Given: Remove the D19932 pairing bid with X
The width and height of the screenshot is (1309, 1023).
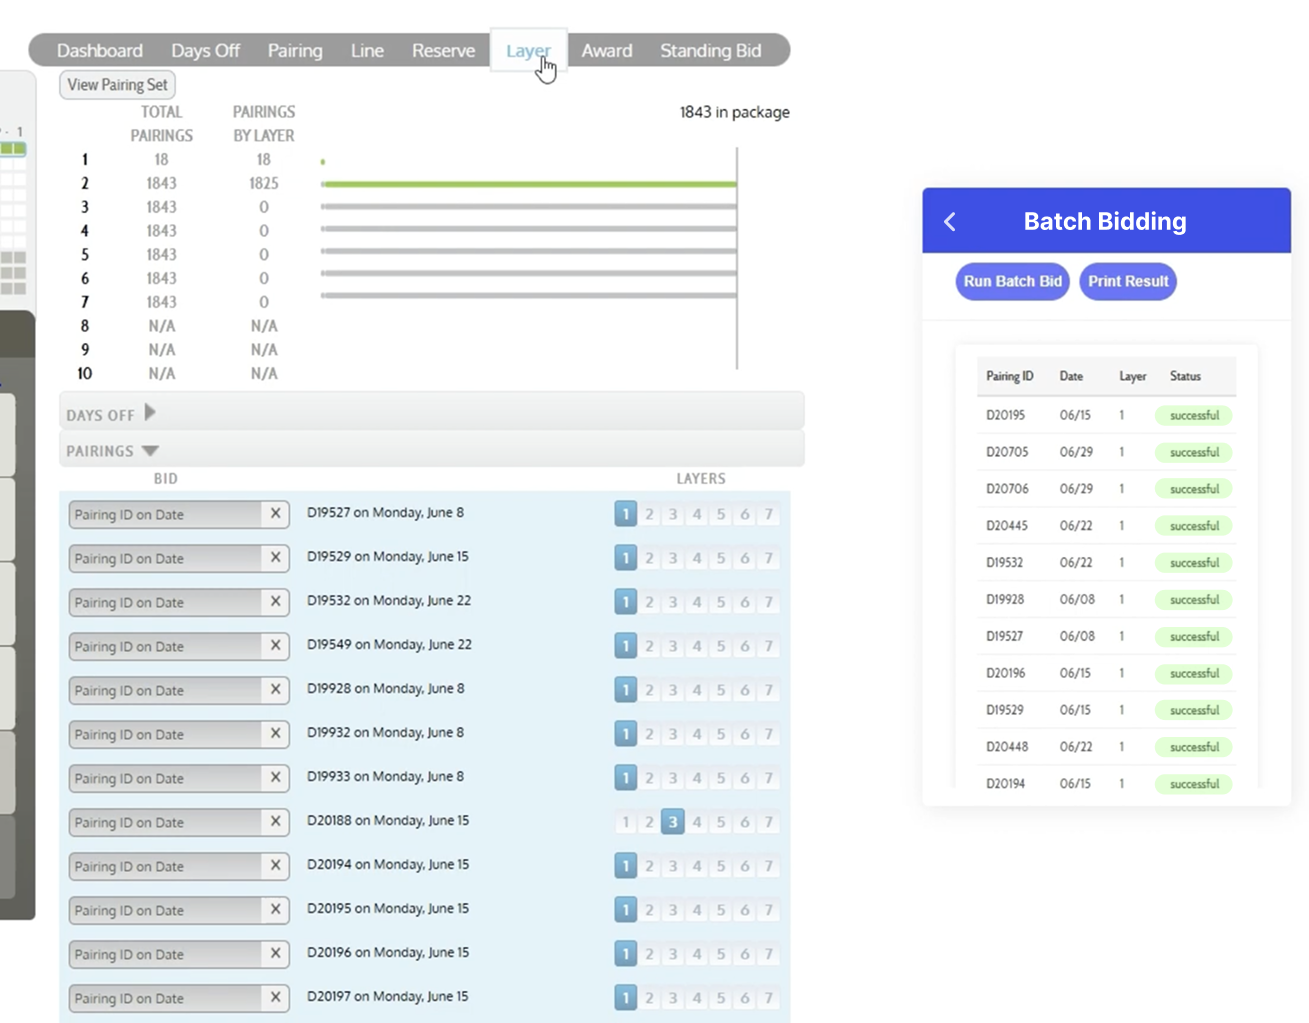Looking at the screenshot, I should (275, 734).
